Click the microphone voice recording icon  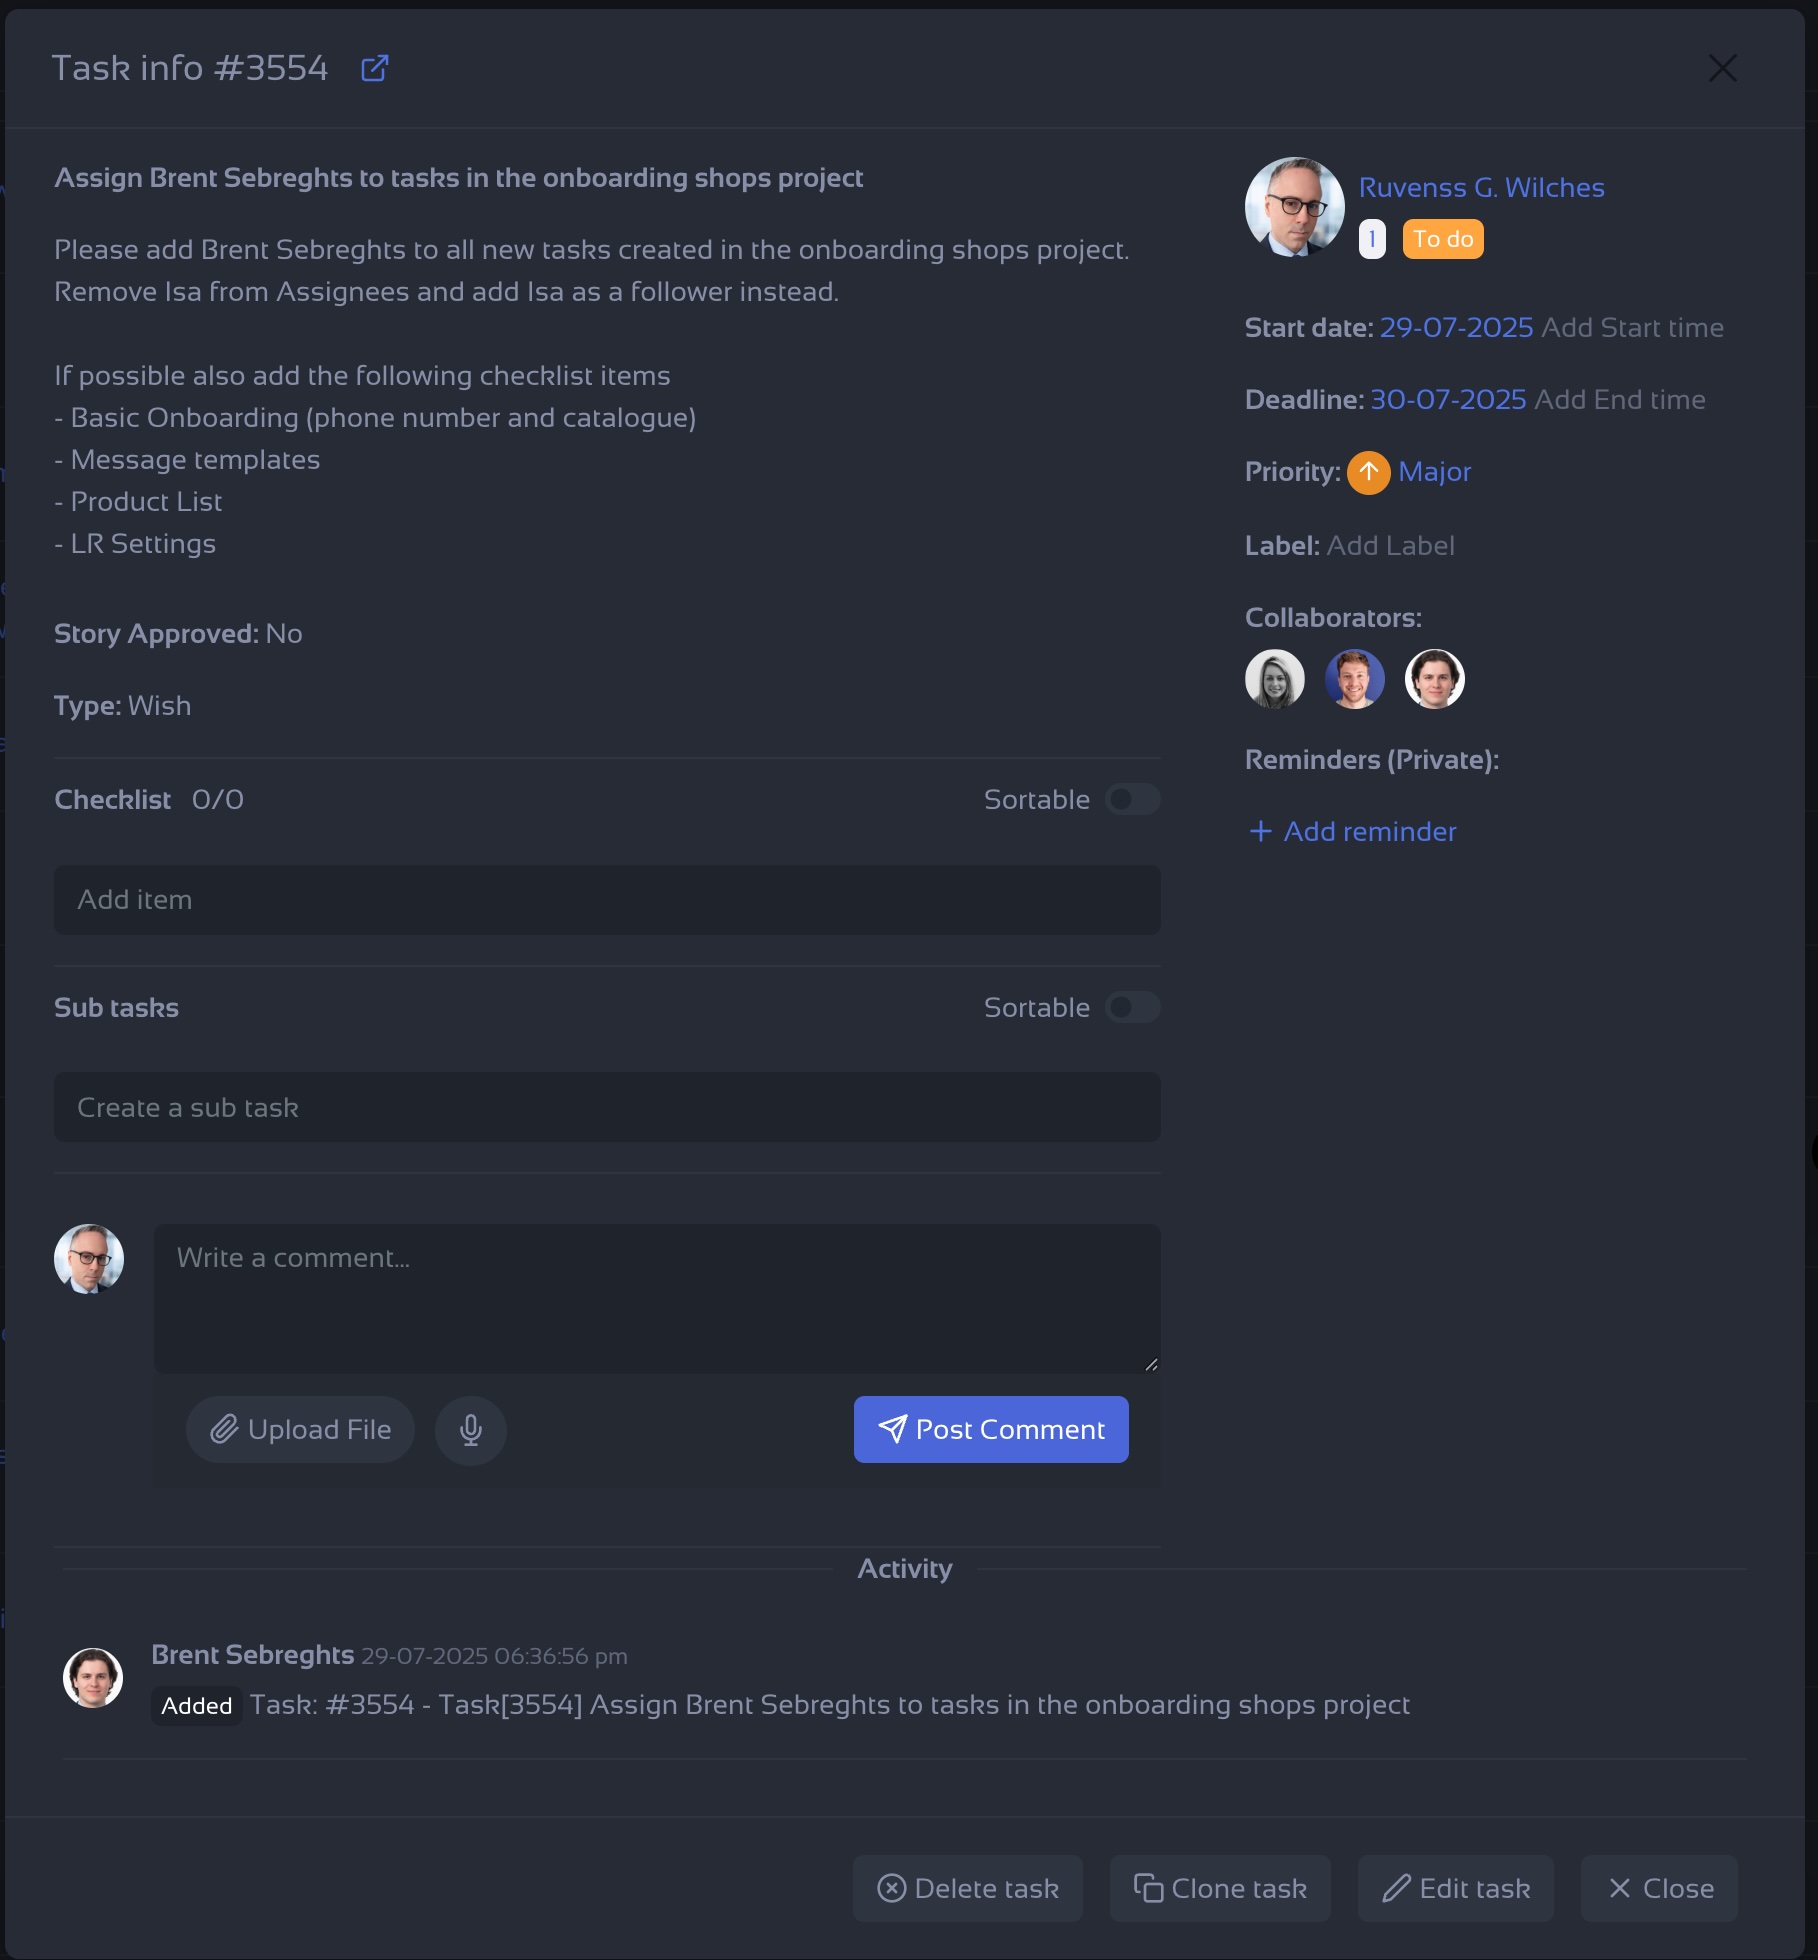471,1430
